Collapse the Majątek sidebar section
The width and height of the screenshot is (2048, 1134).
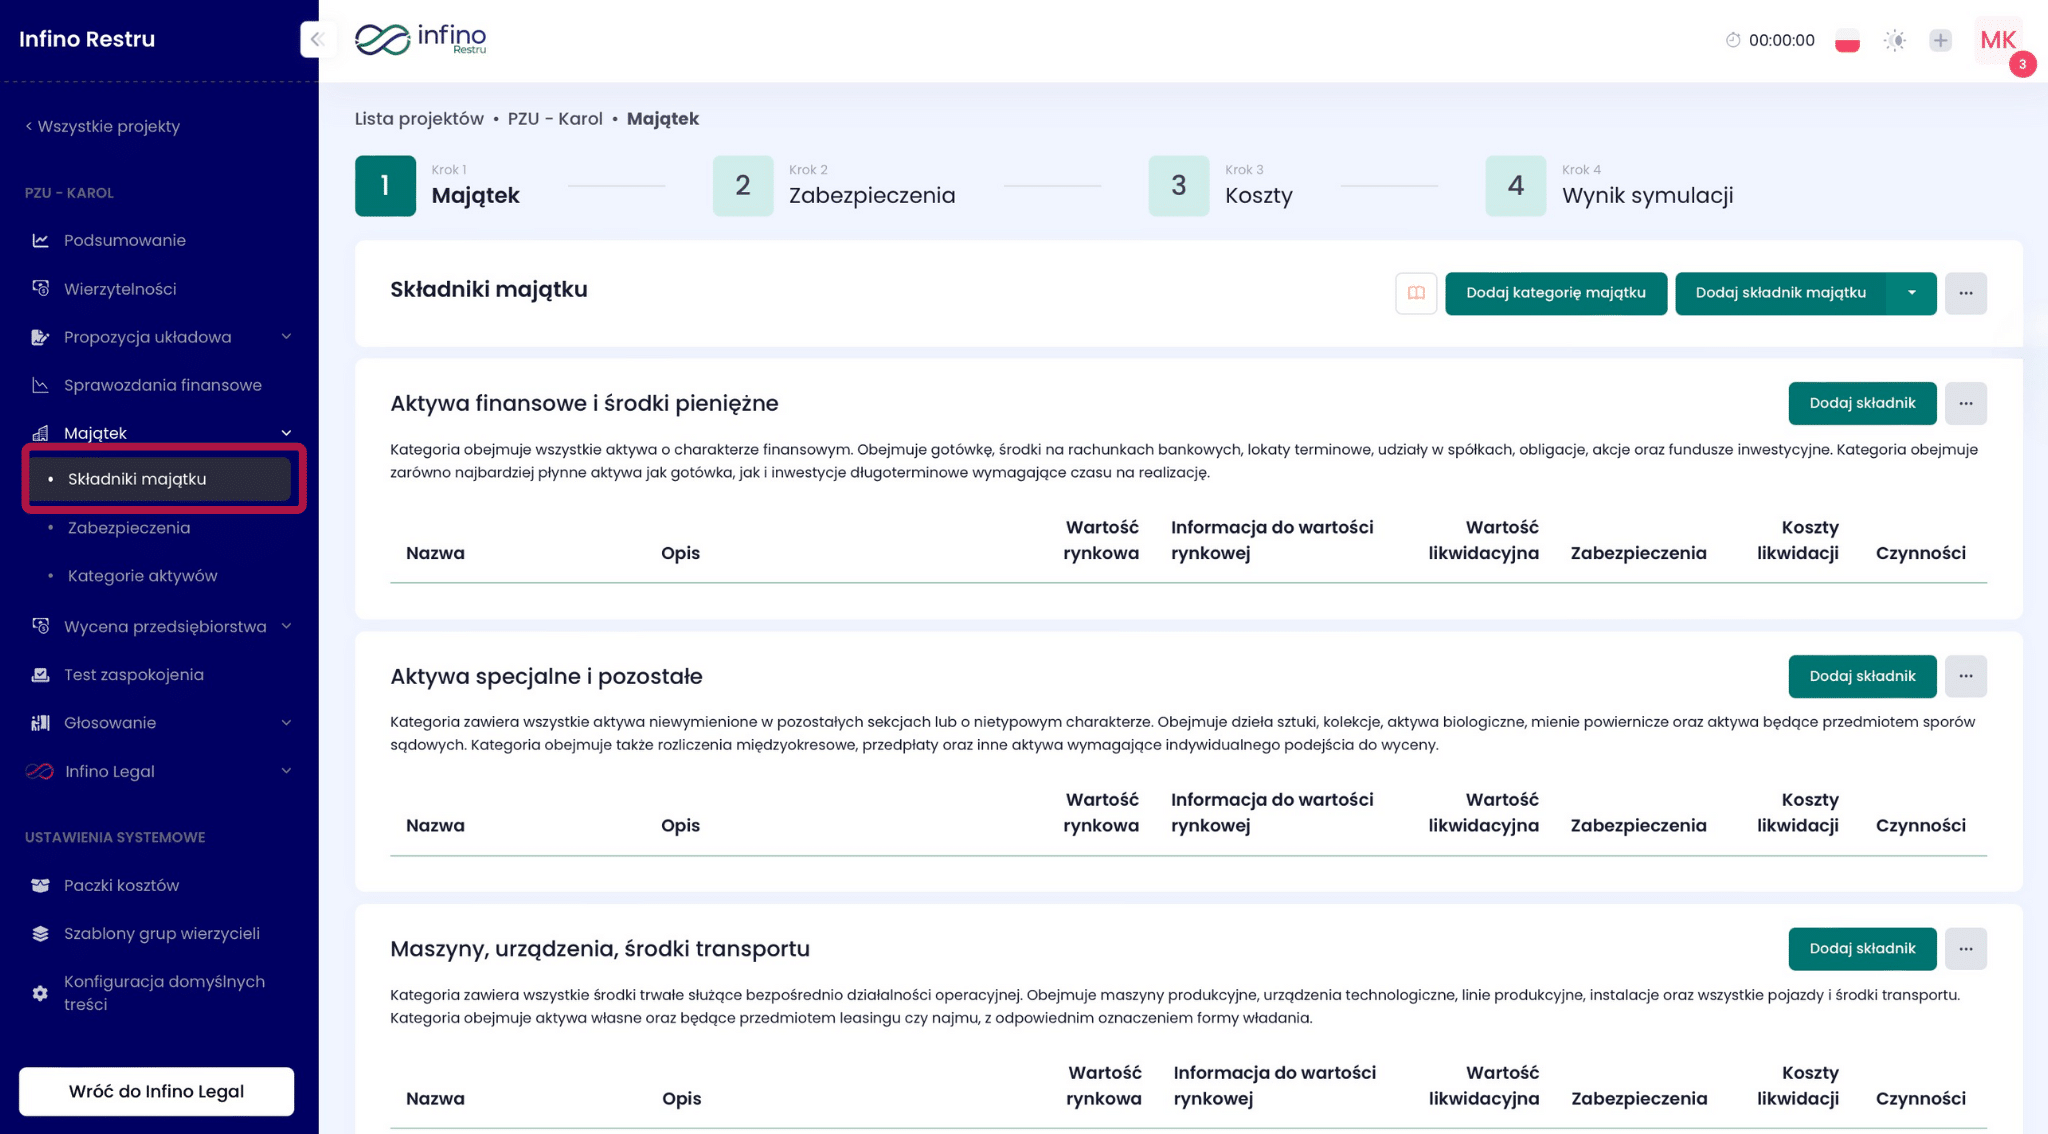(286, 433)
